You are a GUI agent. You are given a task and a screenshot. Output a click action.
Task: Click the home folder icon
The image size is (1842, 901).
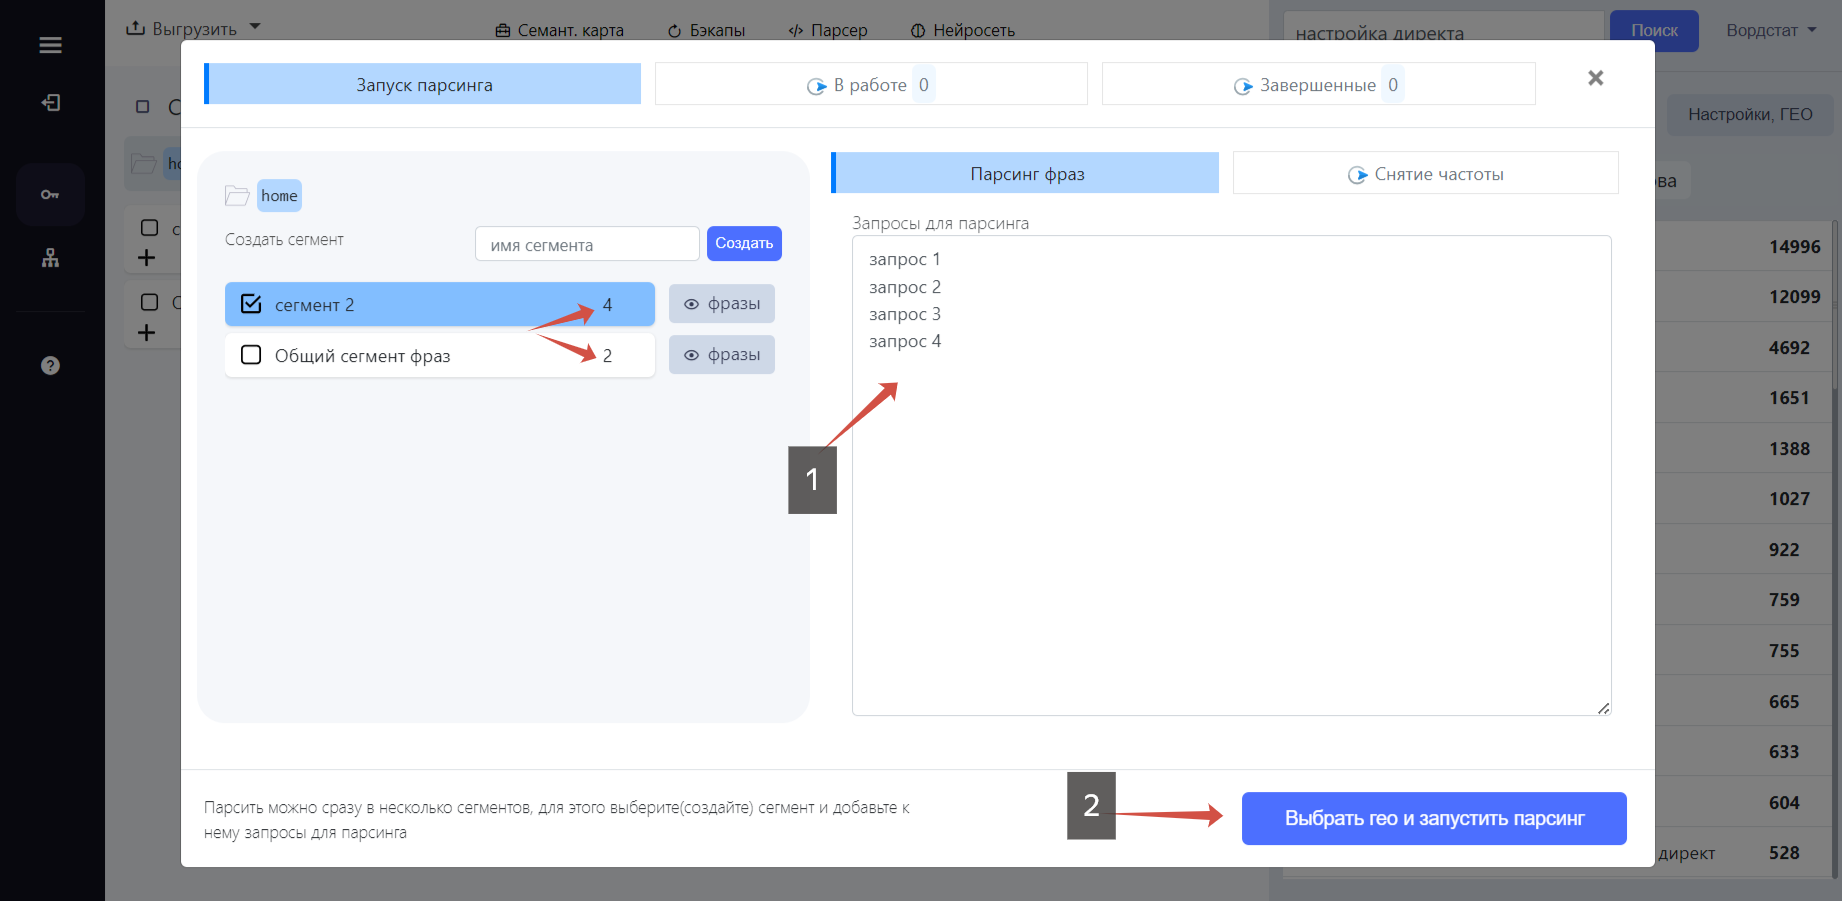[x=237, y=196]
